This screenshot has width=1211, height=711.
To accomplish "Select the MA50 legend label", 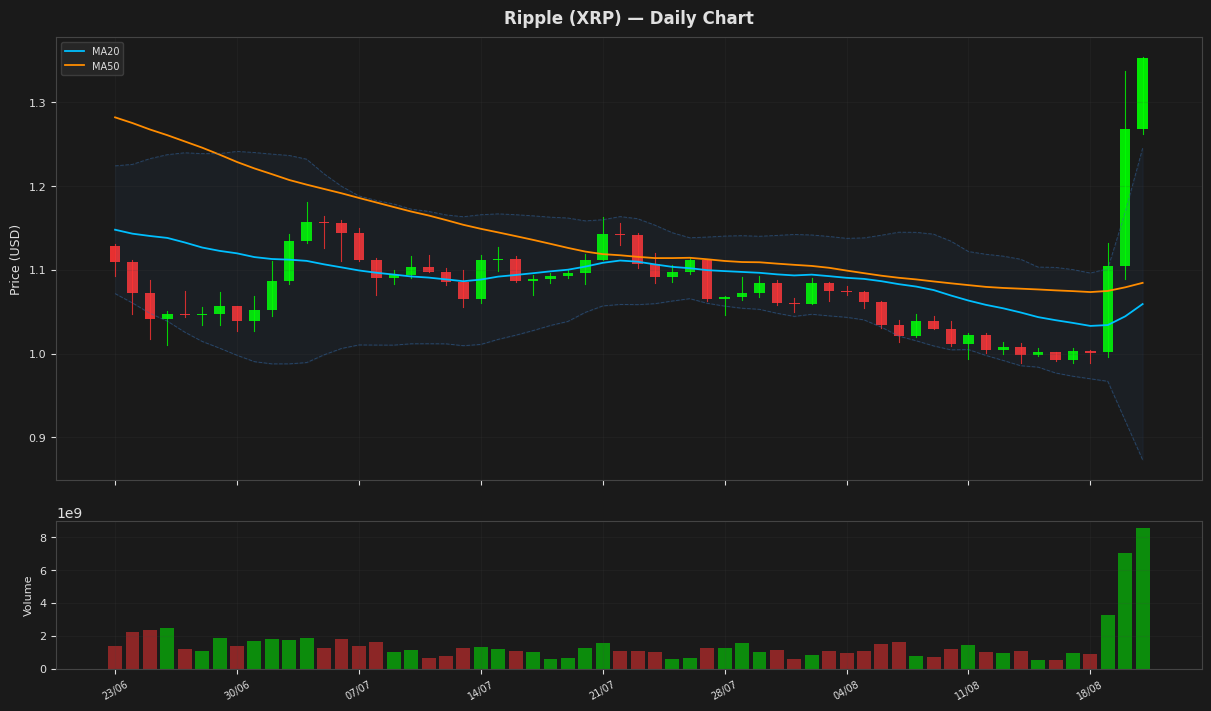I will (105, 67).
